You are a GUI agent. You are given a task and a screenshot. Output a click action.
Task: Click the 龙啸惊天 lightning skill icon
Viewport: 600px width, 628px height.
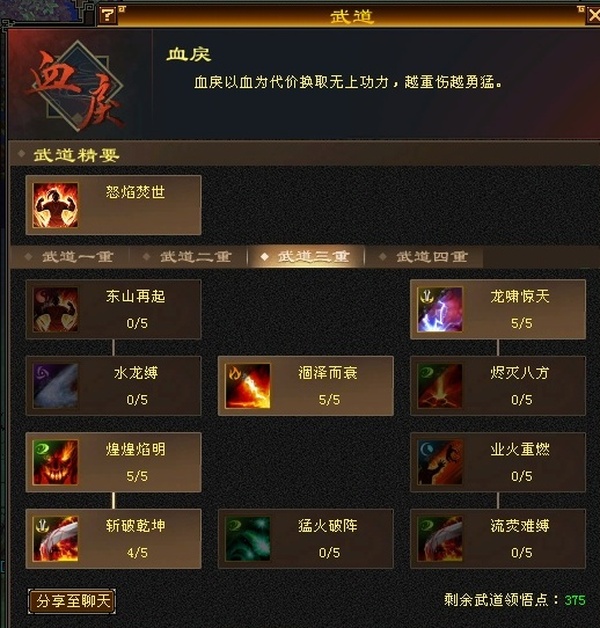coord(440,309)
